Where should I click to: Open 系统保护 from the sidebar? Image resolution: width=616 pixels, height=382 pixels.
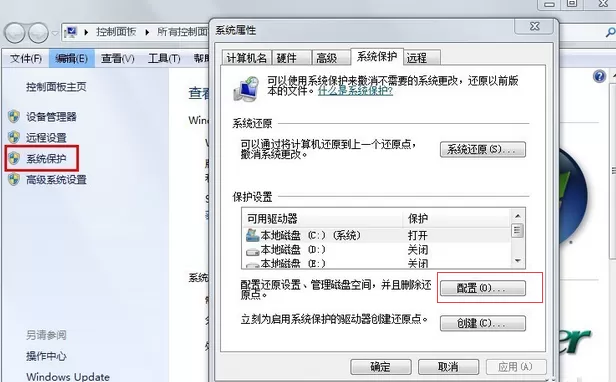46,159
